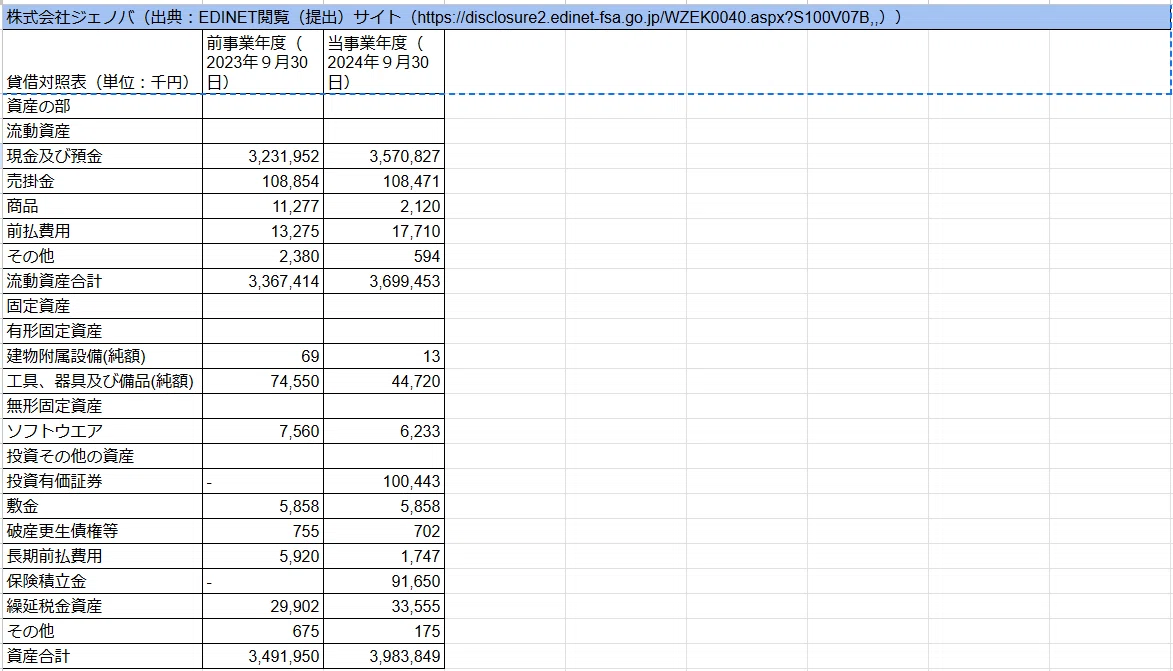Image resolution: width=1173 pixels, height=671 pixels.
Task: Select cell value 91,650
Action: pyautogui.click(x=384, y=582)
